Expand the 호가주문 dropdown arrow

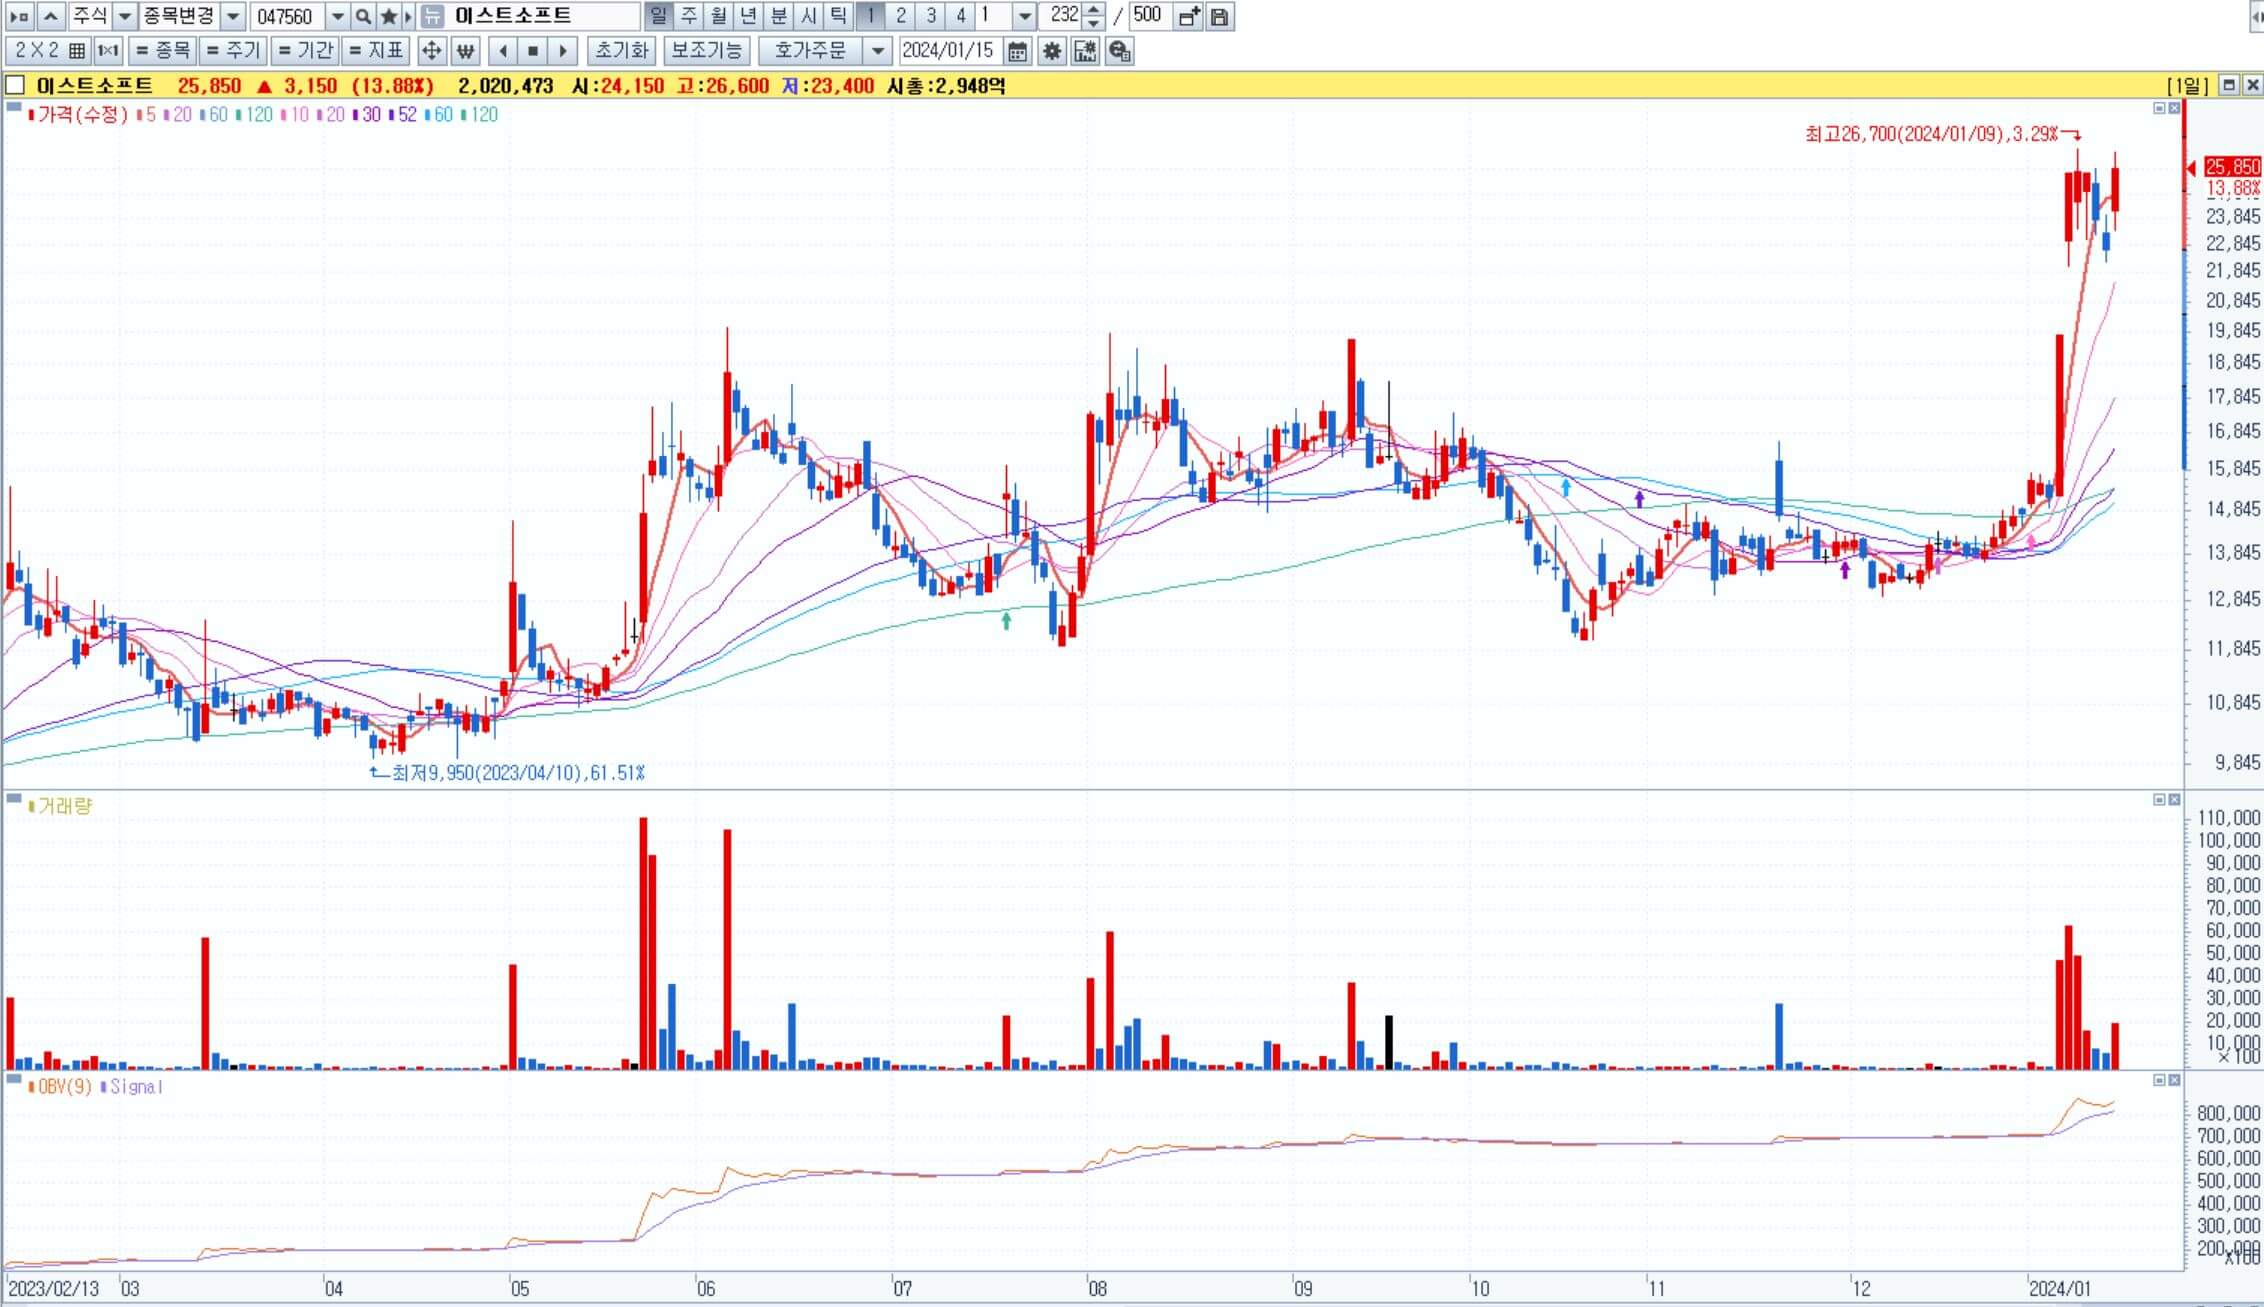[x=877, y=50]
